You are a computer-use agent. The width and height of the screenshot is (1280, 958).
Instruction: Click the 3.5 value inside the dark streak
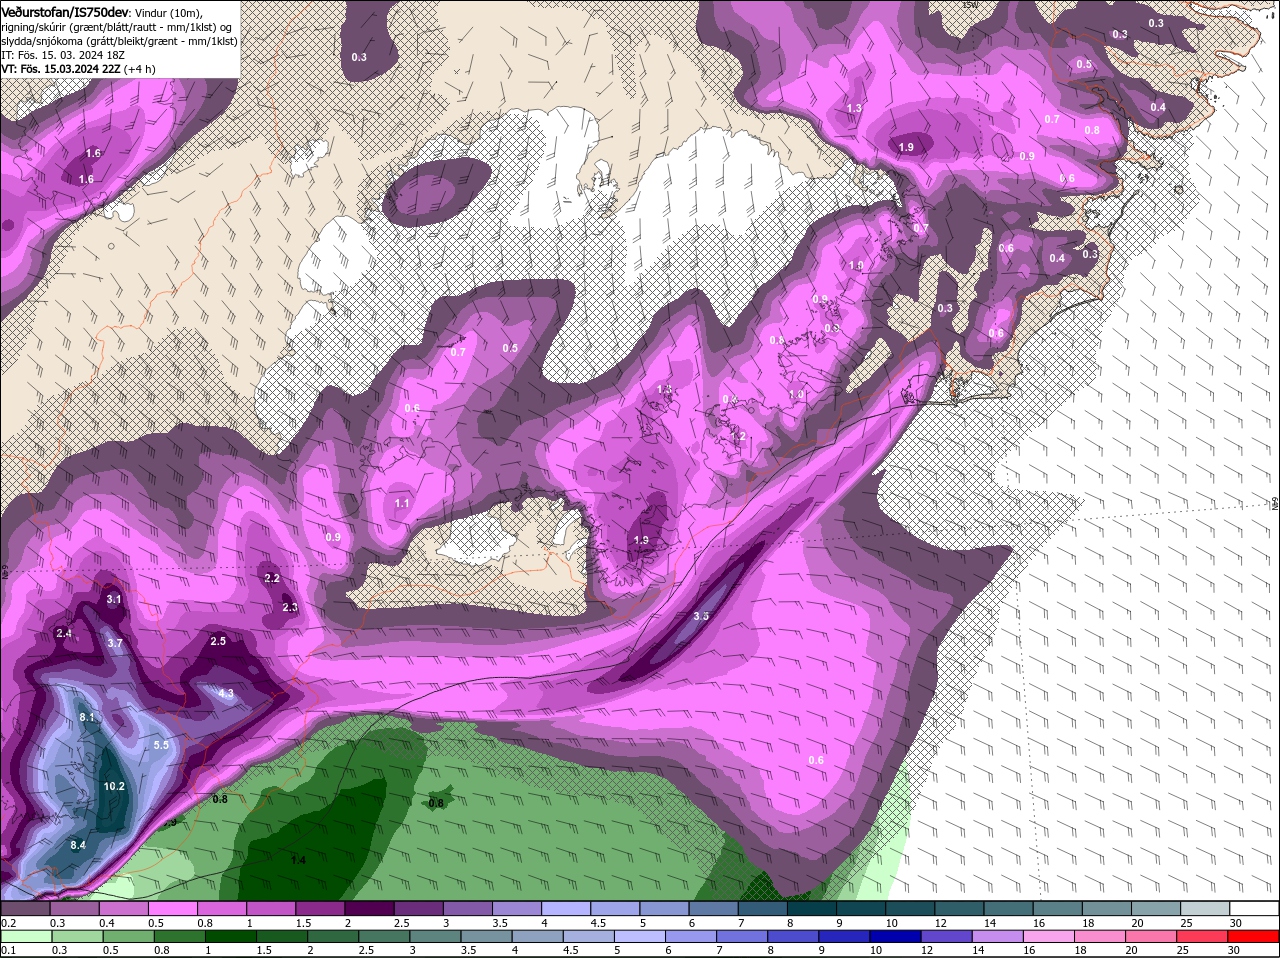[701, 616]
